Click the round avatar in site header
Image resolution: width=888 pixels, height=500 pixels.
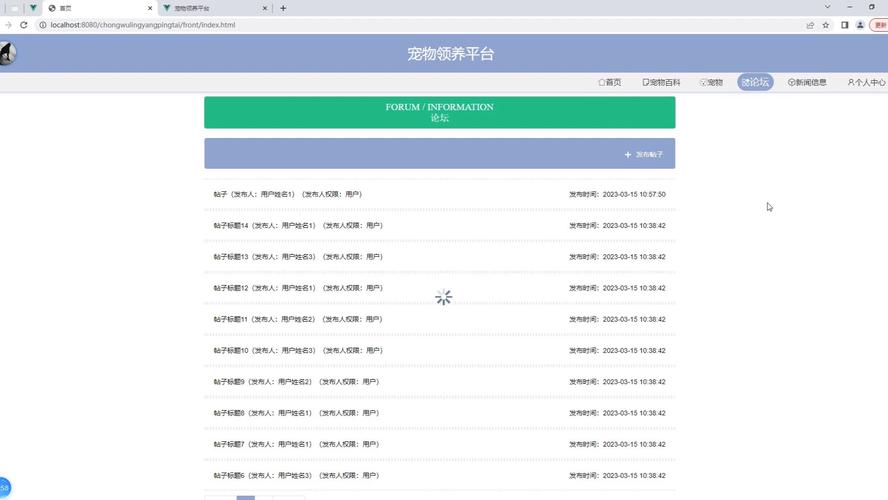(x=7, y=54)
